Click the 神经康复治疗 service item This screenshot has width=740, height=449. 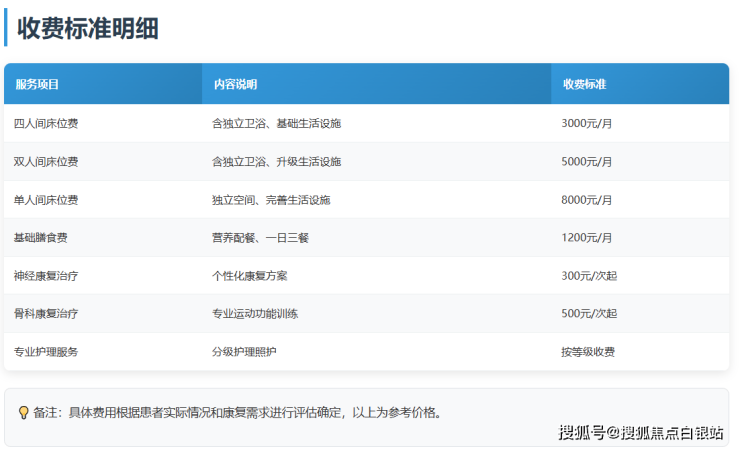46,276
